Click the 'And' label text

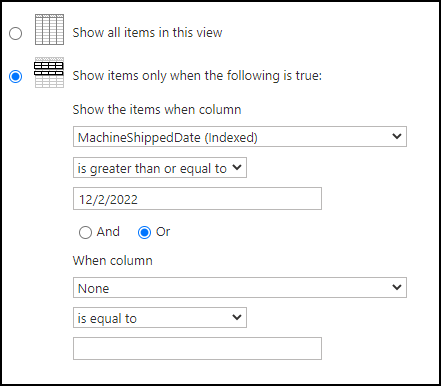pos(108,232)
